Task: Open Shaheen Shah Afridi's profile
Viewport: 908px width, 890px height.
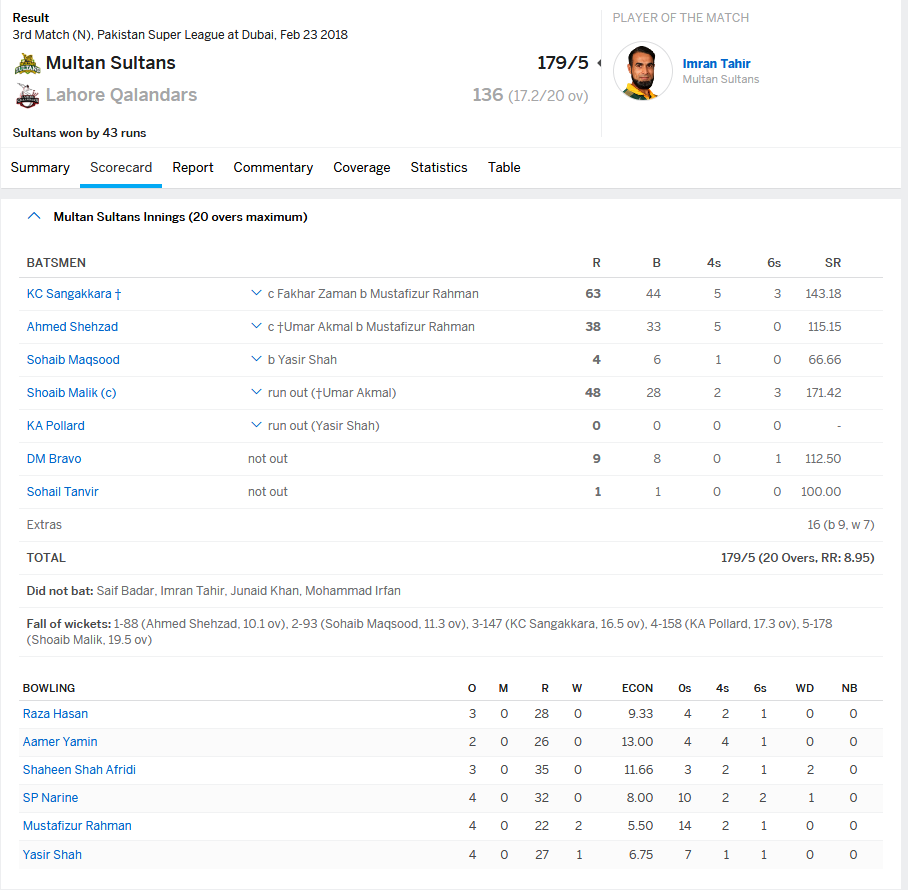Action: coord(79,770)
